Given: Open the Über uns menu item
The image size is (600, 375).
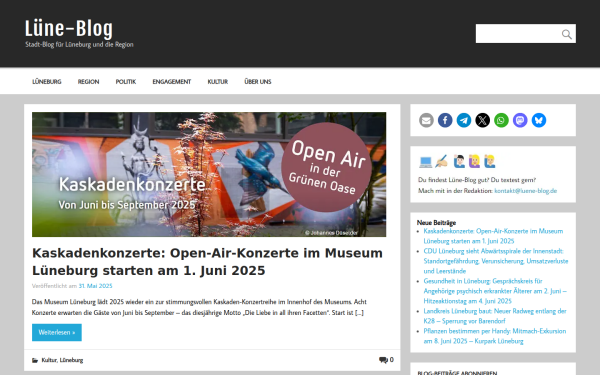Looking at the screenshot, I should click(x=258, y=82).
